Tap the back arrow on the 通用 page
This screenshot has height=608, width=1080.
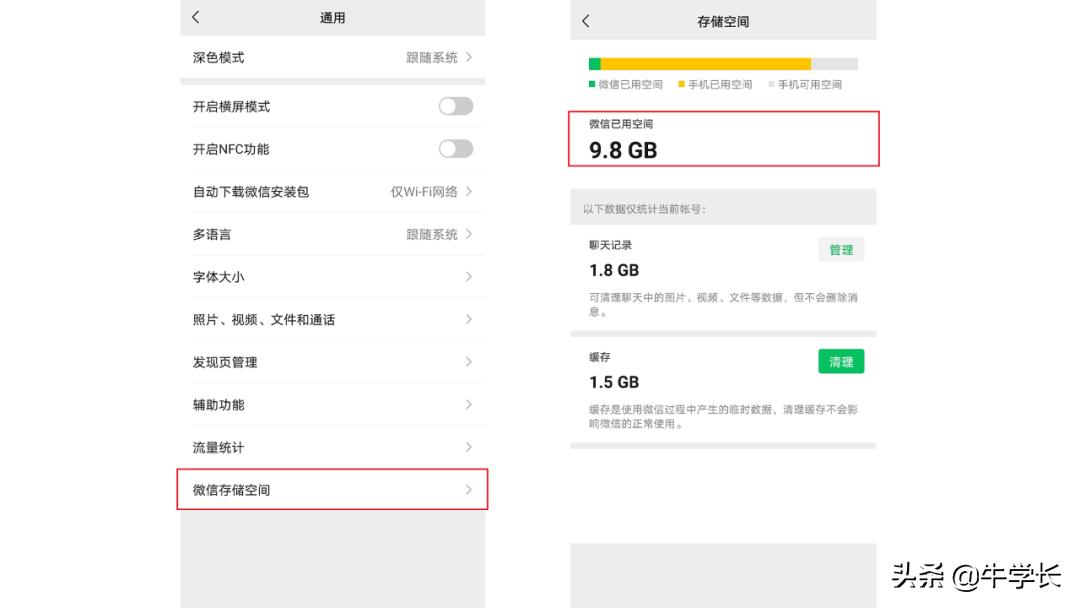click(x=196, y=17)
